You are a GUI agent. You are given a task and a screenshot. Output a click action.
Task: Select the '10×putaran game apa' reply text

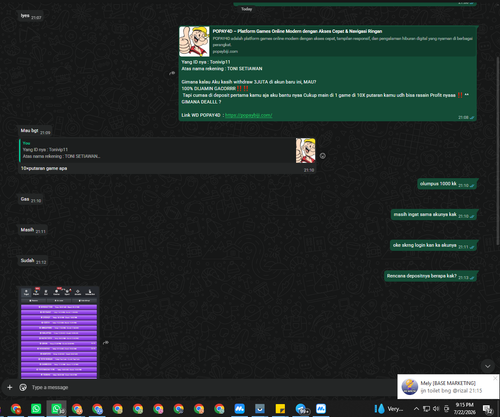pos(44,168)
